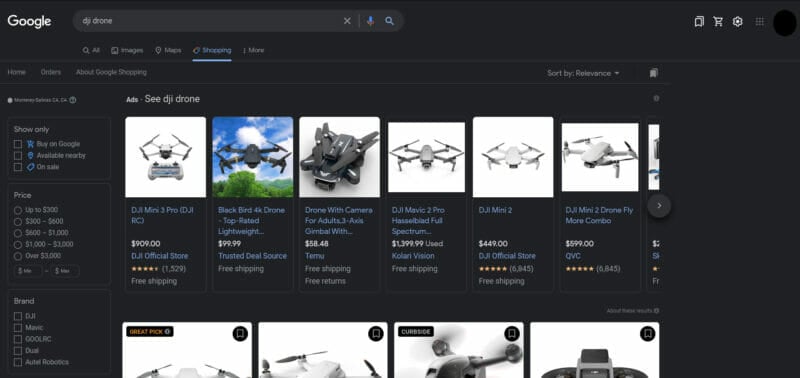Open Drone With Camera For Adults listing

coord(339,221)
